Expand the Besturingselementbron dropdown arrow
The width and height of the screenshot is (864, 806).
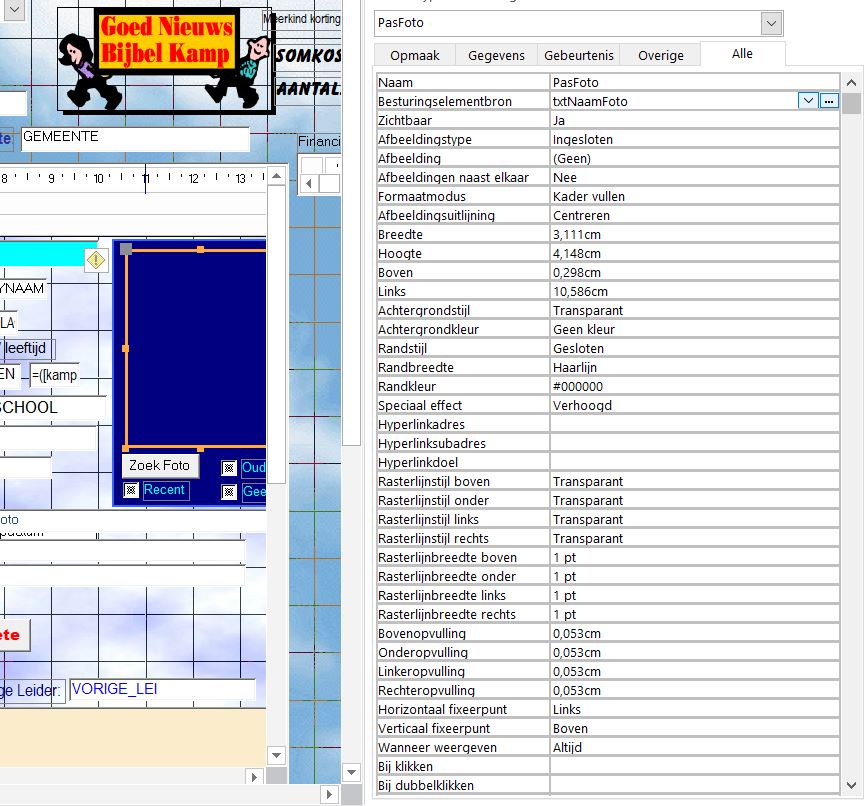click(x=808, y=101)
